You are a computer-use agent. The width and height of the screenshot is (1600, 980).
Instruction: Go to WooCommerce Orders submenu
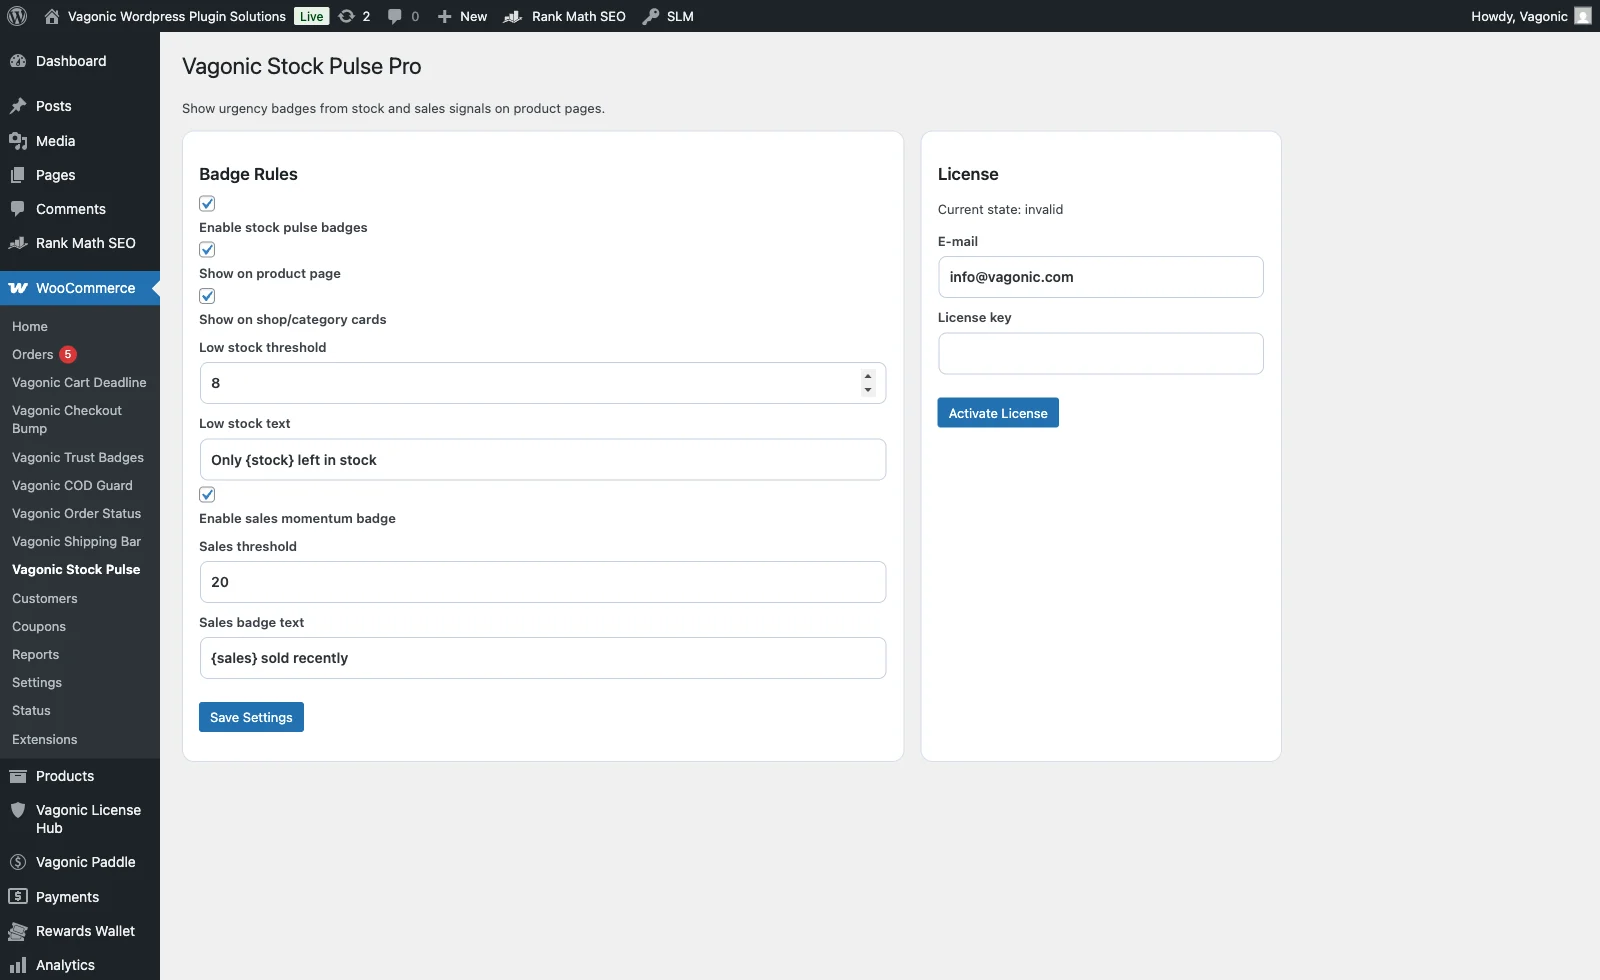(33, 355)
